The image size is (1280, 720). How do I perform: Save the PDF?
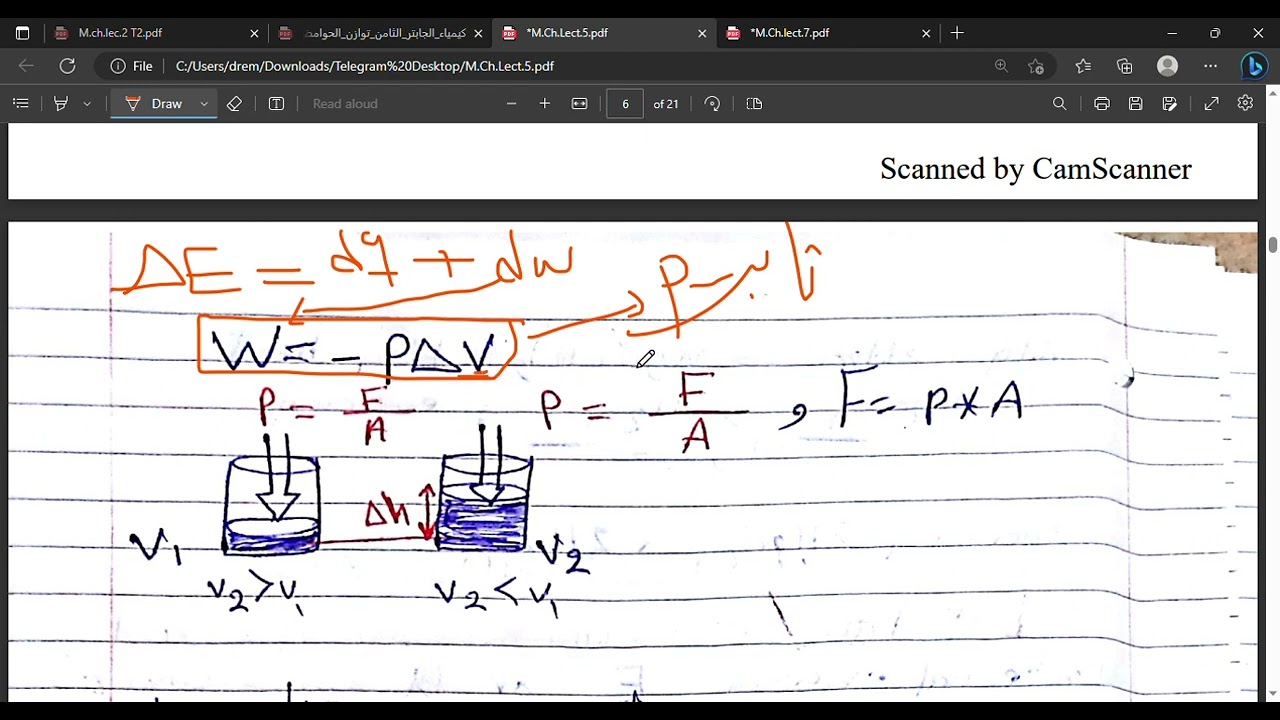[1135, 103]
